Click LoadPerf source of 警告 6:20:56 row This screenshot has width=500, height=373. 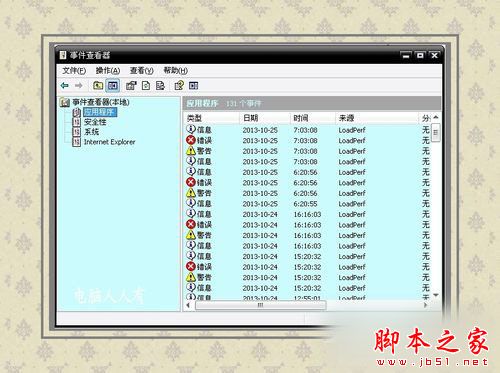352,193
